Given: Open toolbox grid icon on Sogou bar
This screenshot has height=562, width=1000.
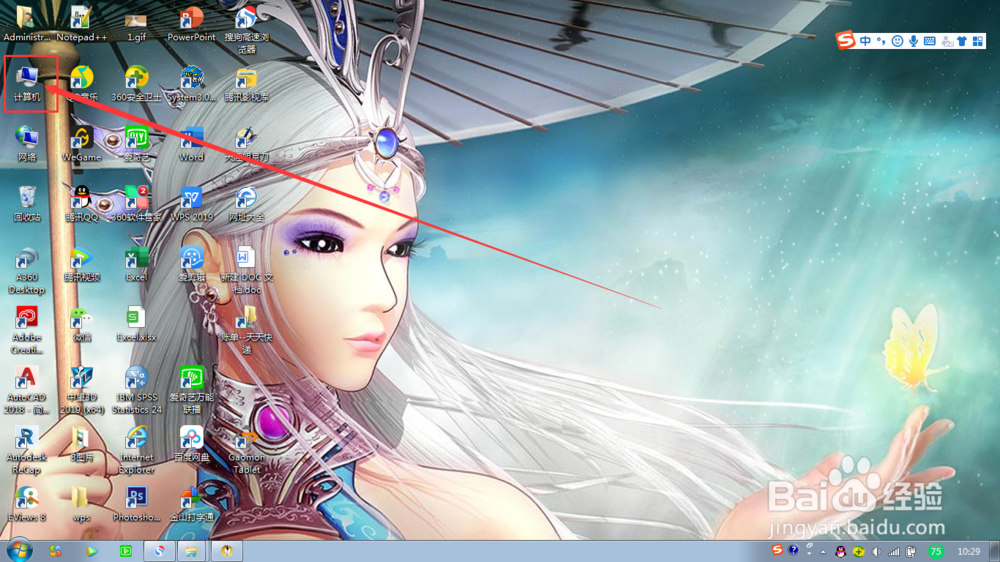Looking at the screenshot, I should 978,41.
